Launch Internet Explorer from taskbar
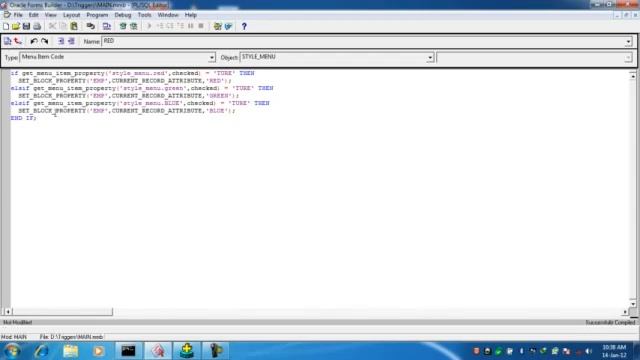The height and width of the screenshot is (360, 640). 42,351
